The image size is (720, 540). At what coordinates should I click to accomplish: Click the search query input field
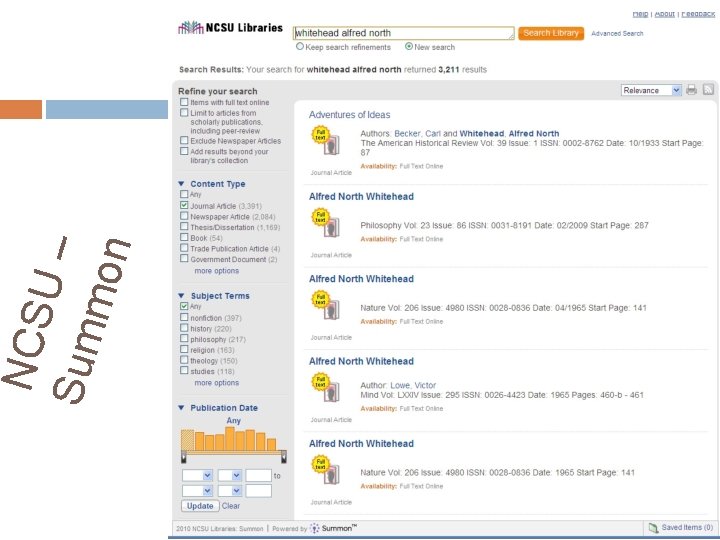click(x=404, y=33)
